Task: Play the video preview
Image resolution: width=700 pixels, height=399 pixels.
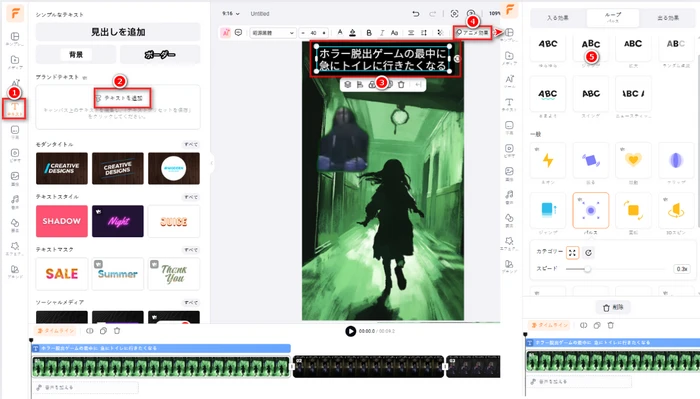Action: (x=350, y=331)
